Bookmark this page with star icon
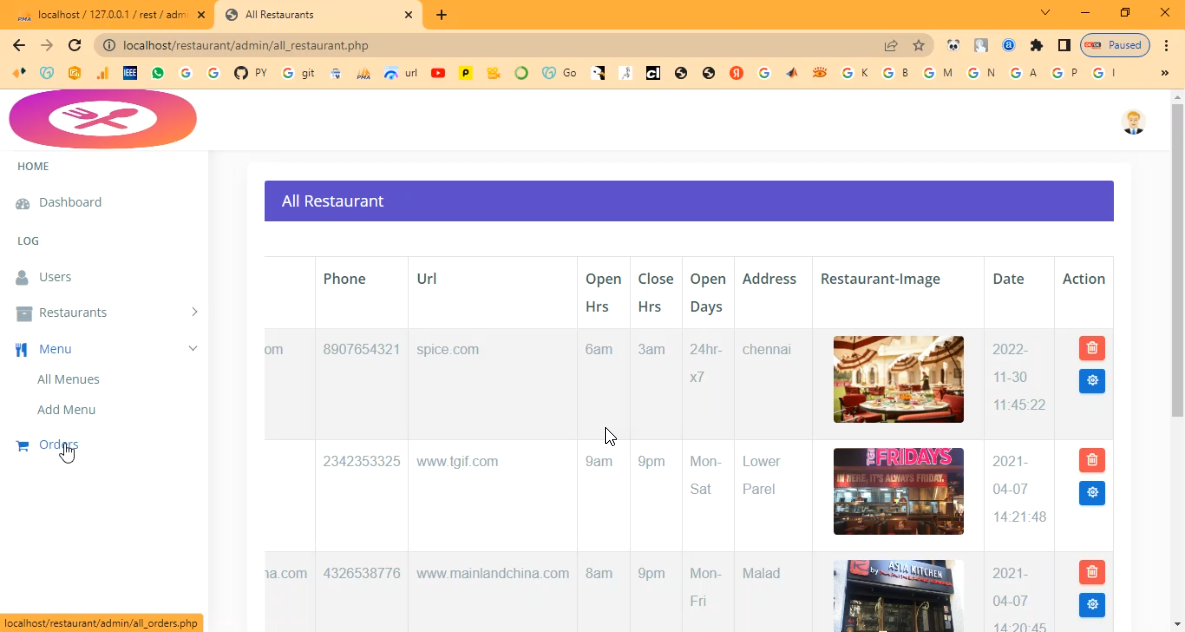This screenshot has height=632, width=1185. click(918, 45)
